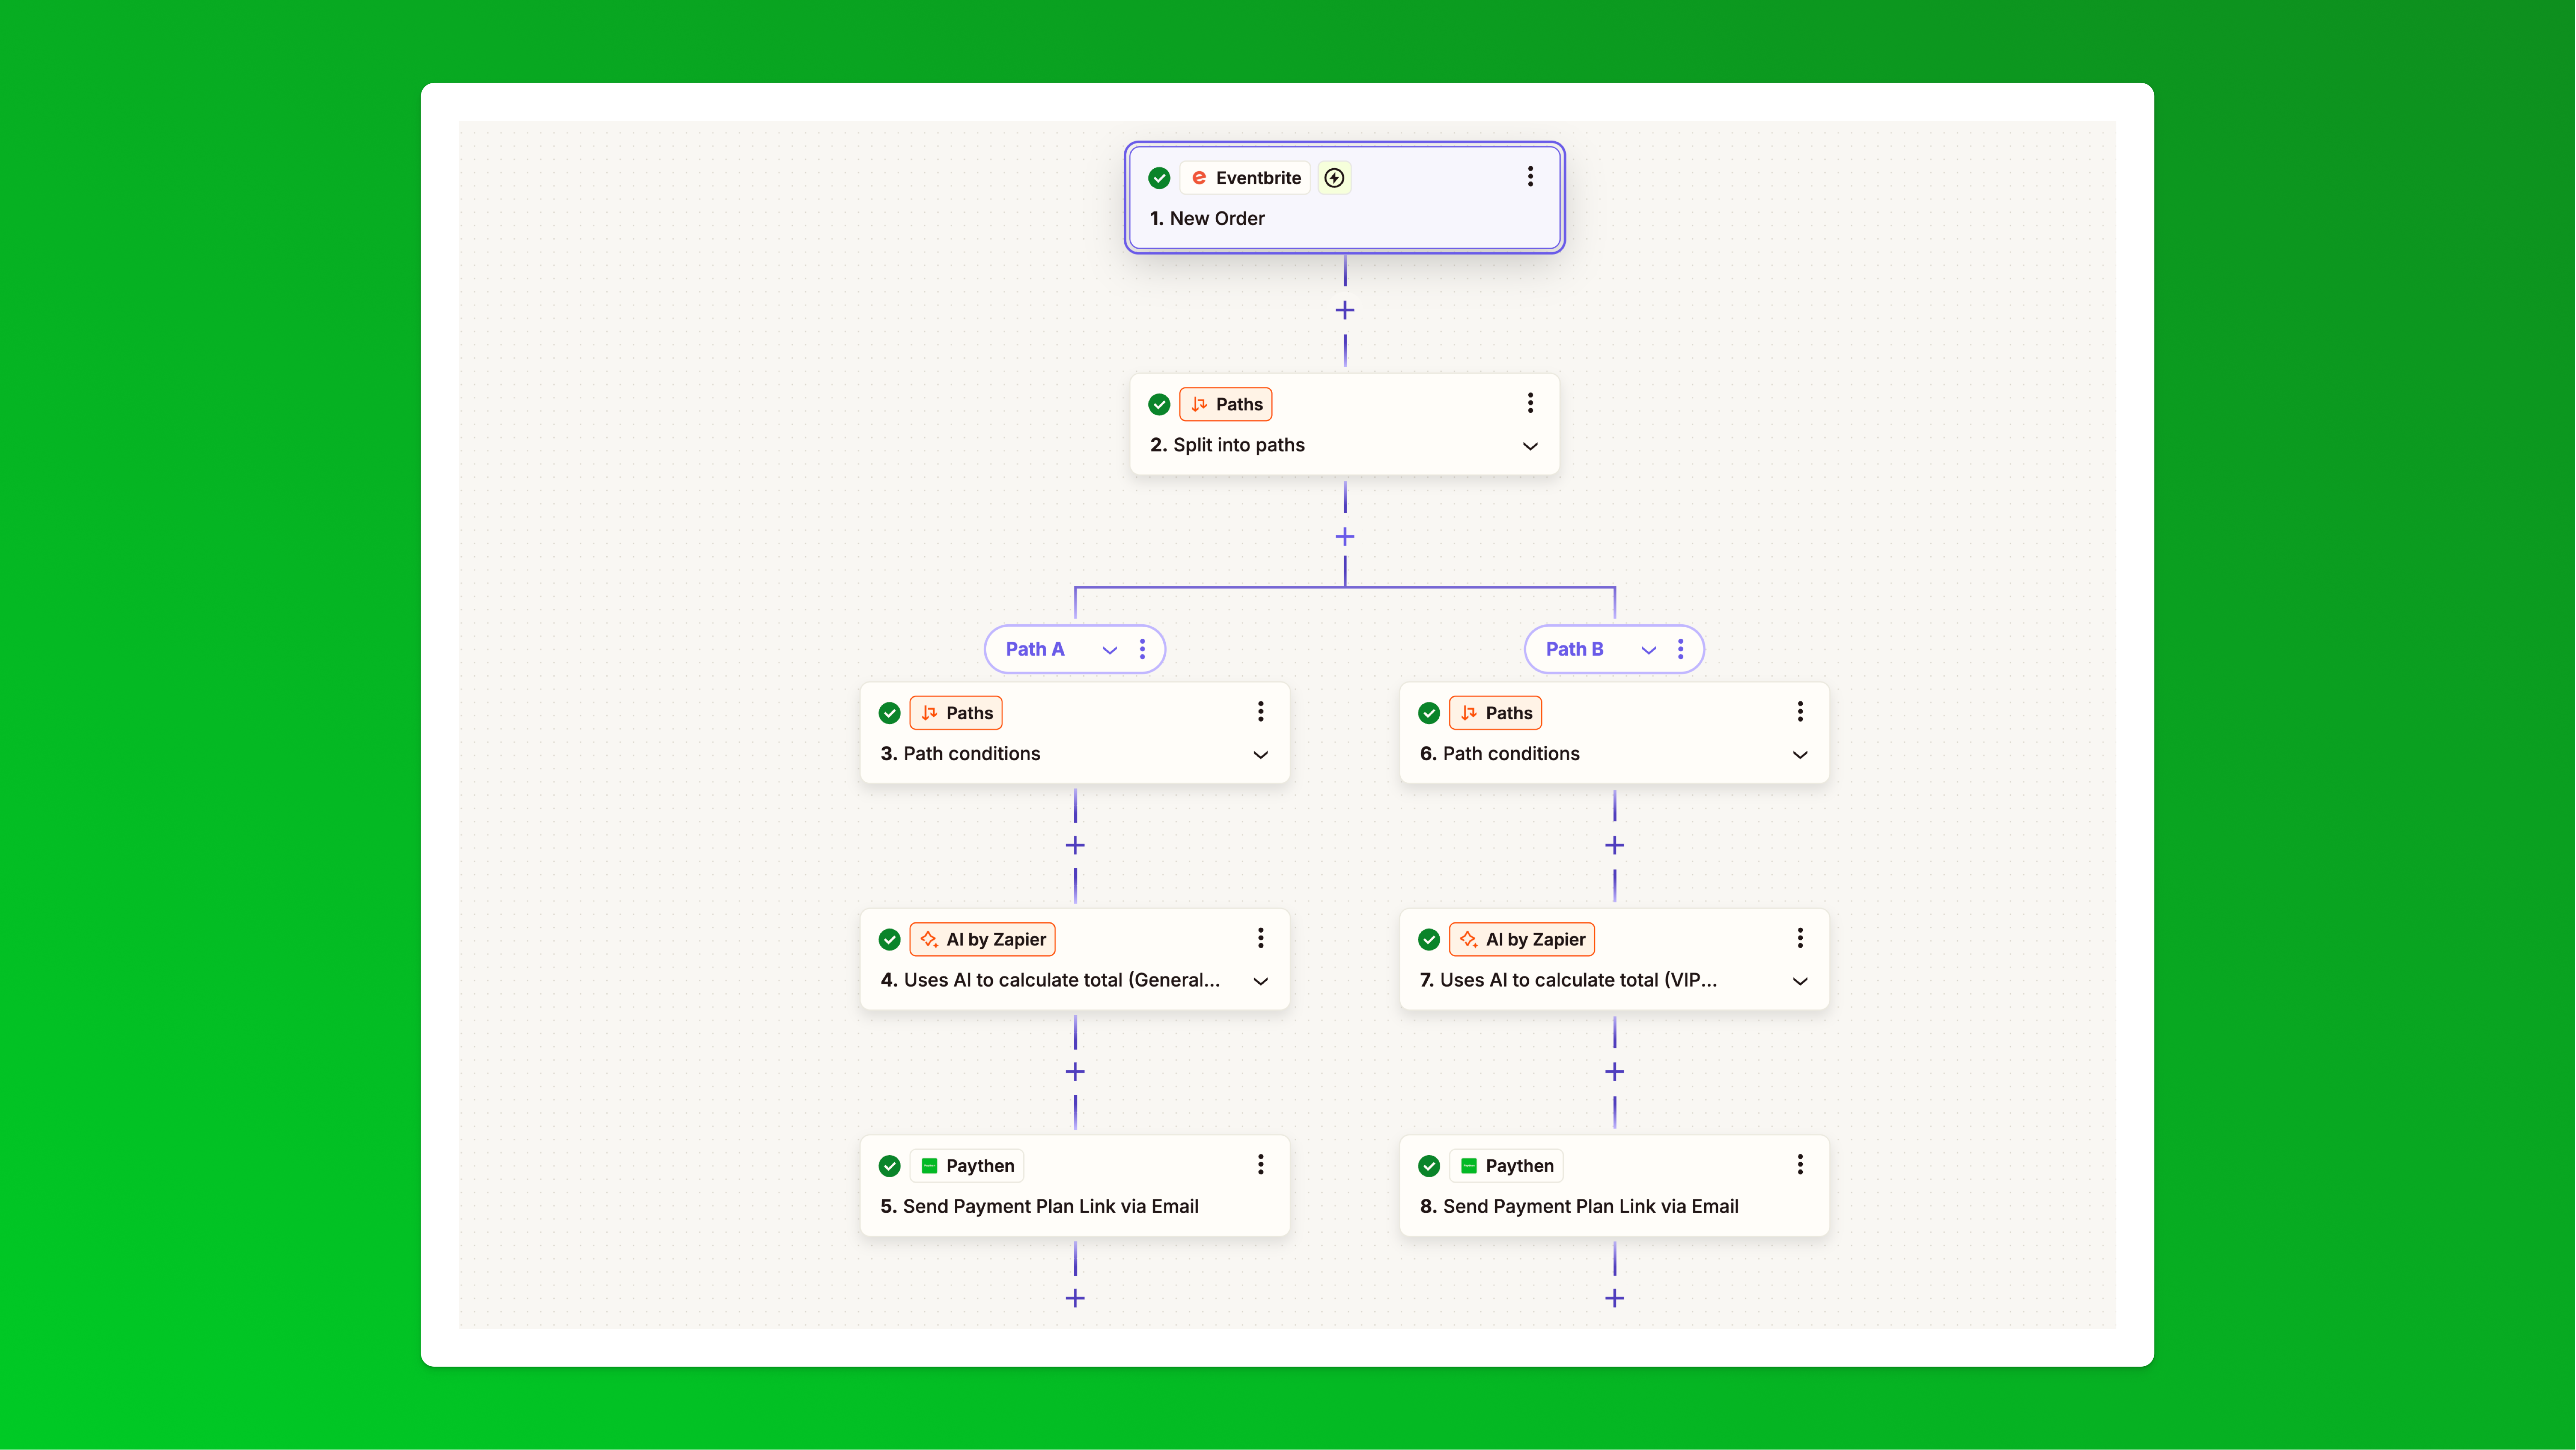Click Paths badge on step 6
The height and width of the screenshot is (1450, 2576).
[x=1495, y=713]
